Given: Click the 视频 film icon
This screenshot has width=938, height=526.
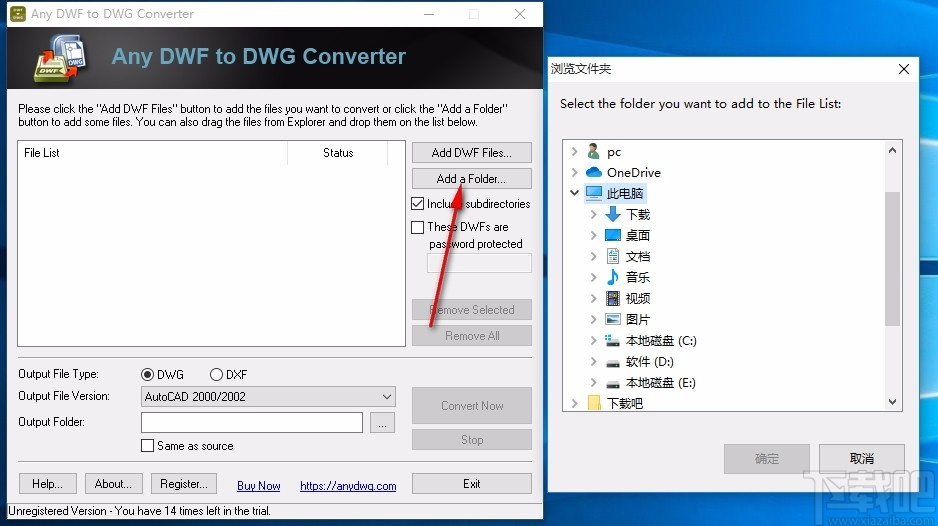Looking at the screenshot, I should click(613, 298).
